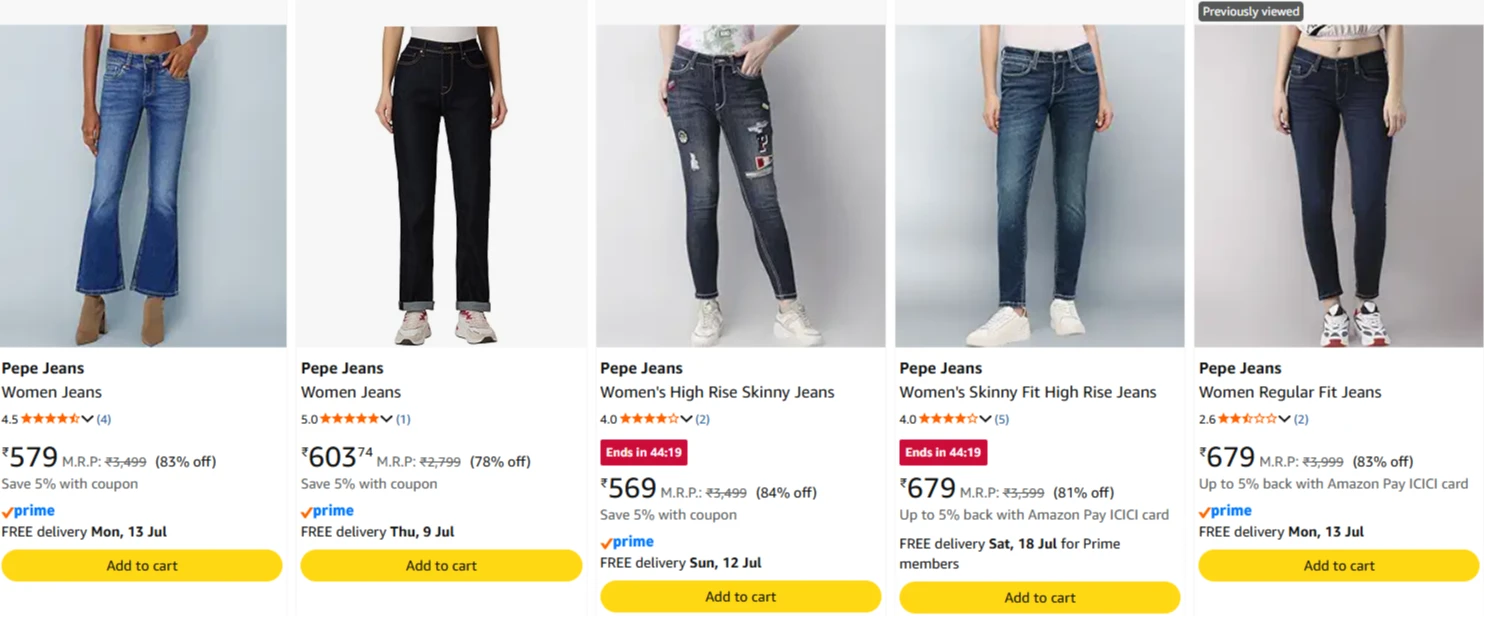Open the Women Regular Fit Jeans title link
Screen dimensions: 1485x617
click(x=1290, y=392)
